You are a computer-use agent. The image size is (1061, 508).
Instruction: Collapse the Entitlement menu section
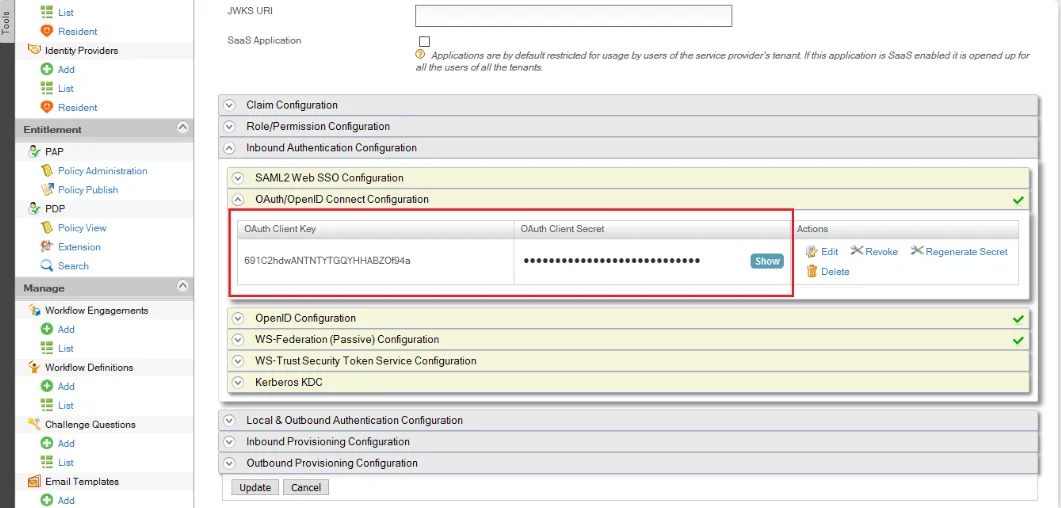click(x=182, y=128)
